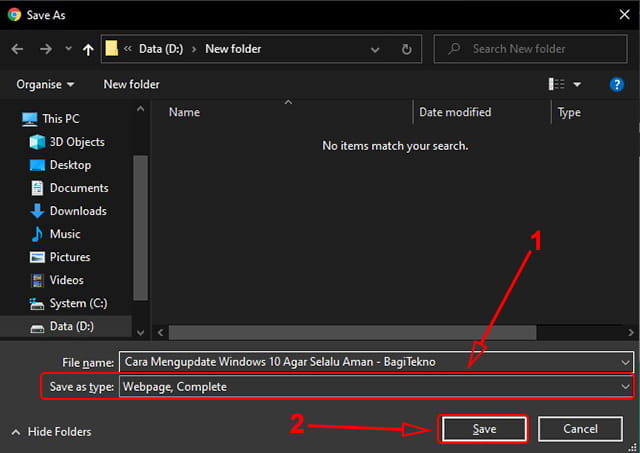
Task: Click horizontal scrollbar left arrow
Action: click(x=160, y=333)
